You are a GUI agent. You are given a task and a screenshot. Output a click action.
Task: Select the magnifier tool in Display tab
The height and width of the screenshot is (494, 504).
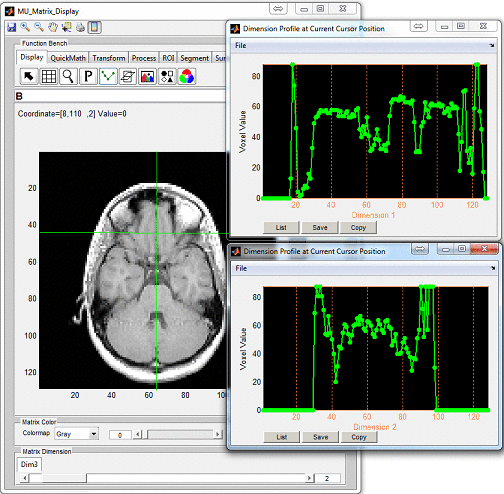click(68, 76)
